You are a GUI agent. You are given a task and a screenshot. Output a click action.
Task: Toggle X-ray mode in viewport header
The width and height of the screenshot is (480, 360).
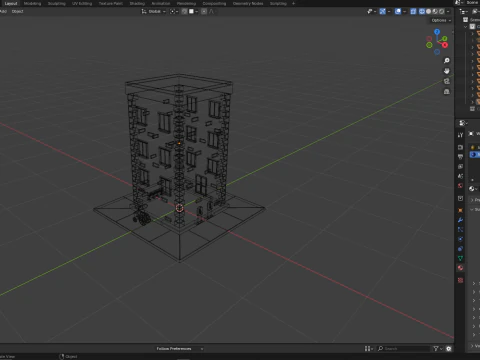(x=413, y=12)
